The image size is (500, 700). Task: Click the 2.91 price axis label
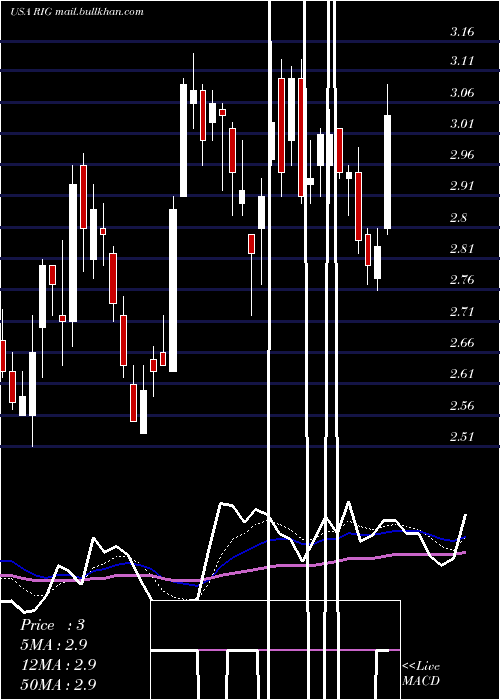[462, 186]
